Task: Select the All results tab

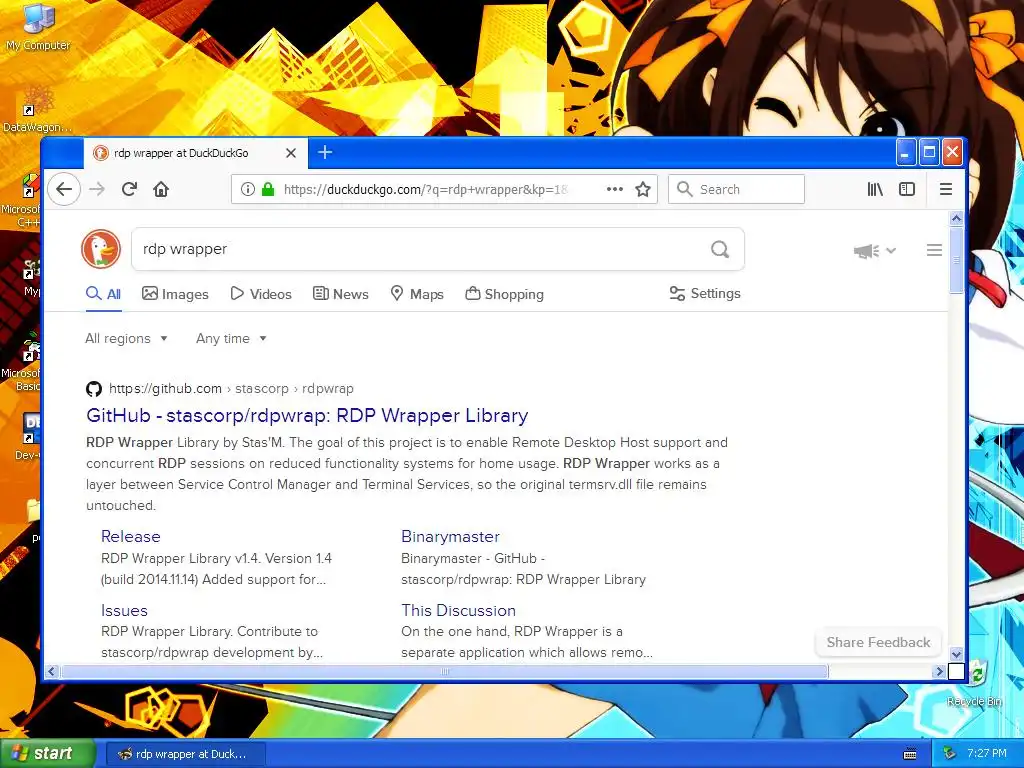Action: 103,294
